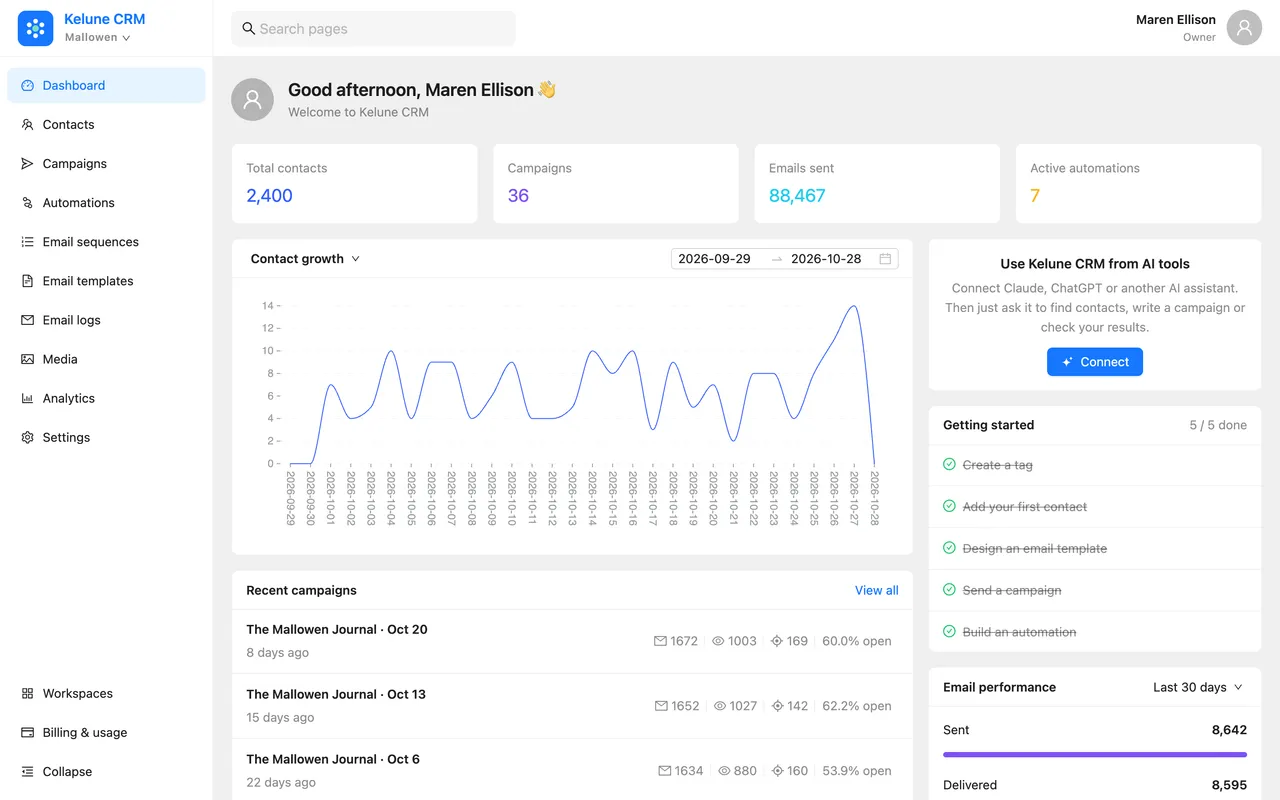This screenshot has width=1280, height=800.
Task: Open the Last 30 days period dropdown
Action: click(x=1197, y=687)
